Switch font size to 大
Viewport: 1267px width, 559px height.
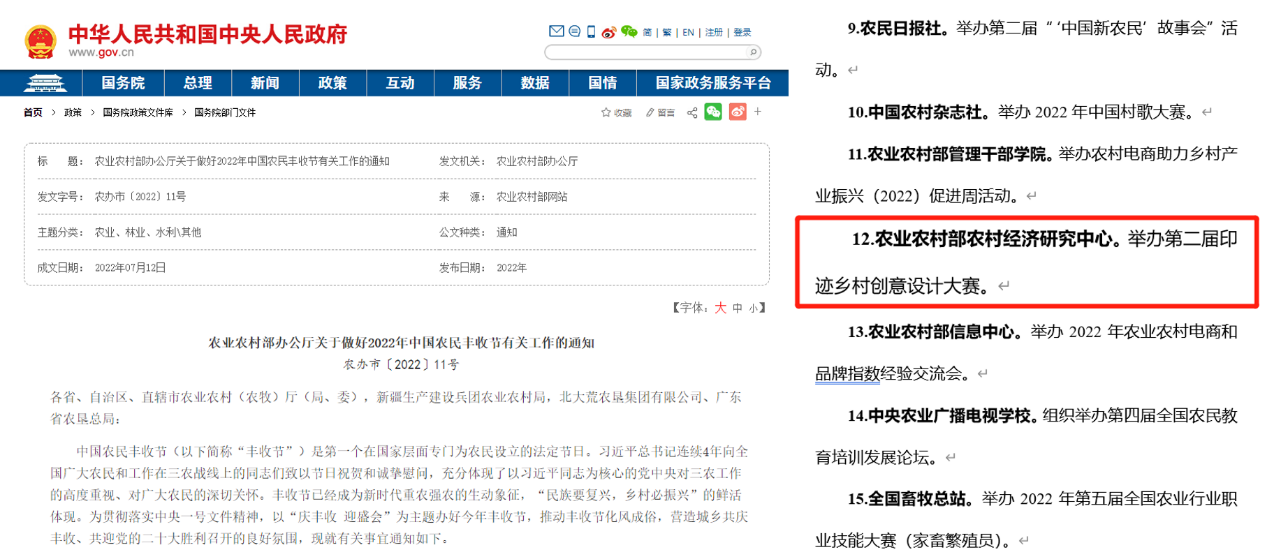[719, 308]
